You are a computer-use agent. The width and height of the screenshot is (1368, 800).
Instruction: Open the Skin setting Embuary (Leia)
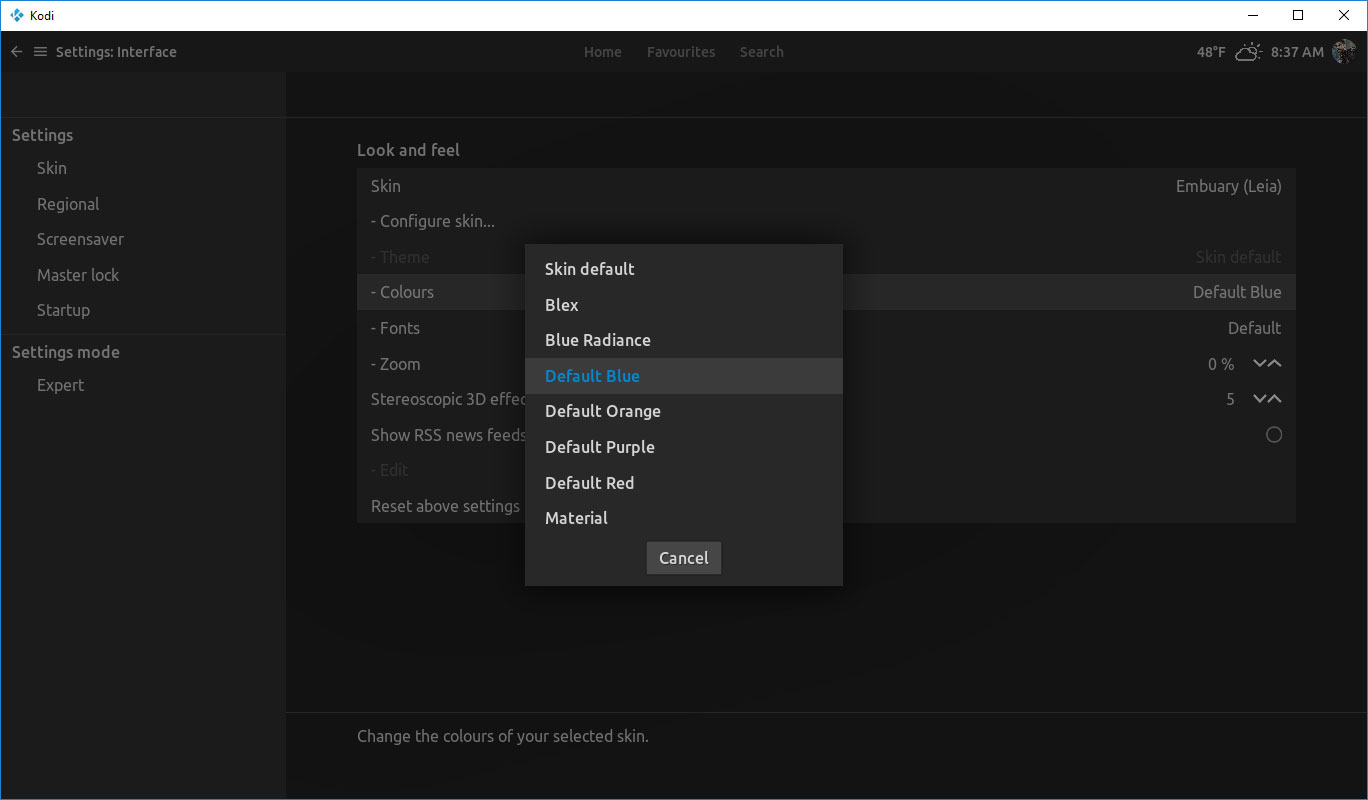pyautogui.click(x=826, y=186)
